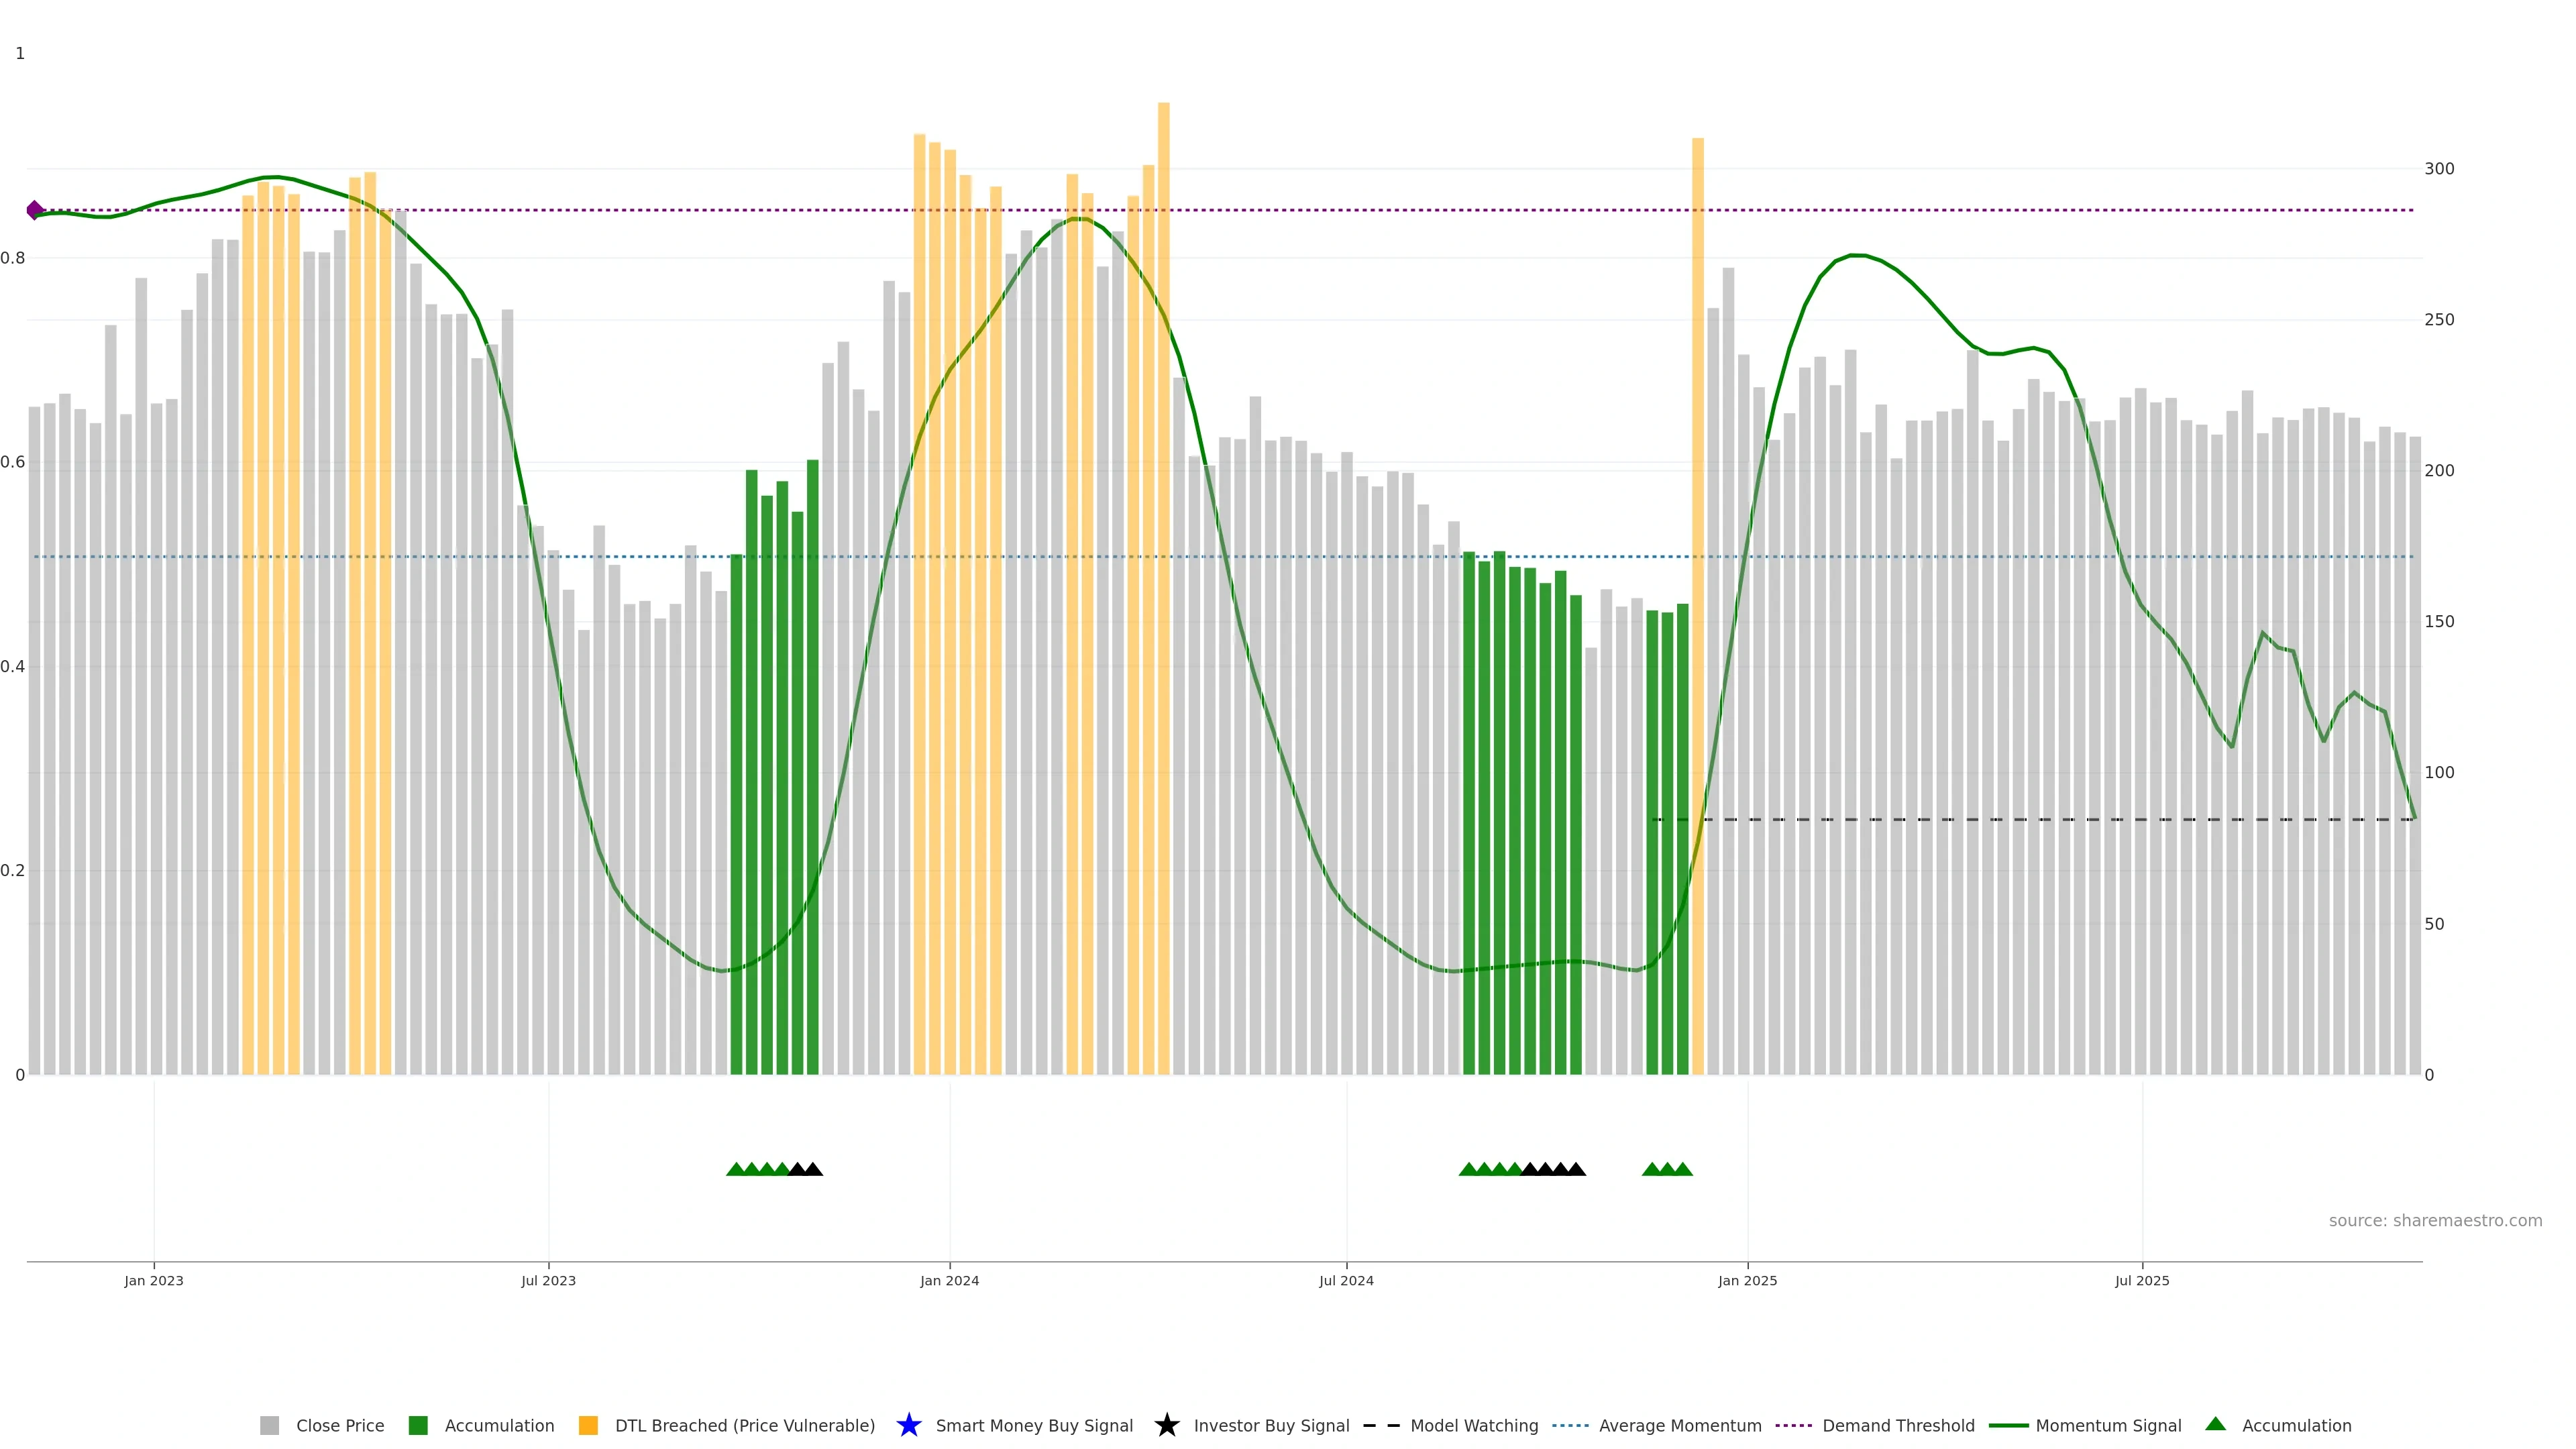The image size is (2576, 1449).
Task: Click the Jul 2024 axis label
Action: tap(1346, 1280)
